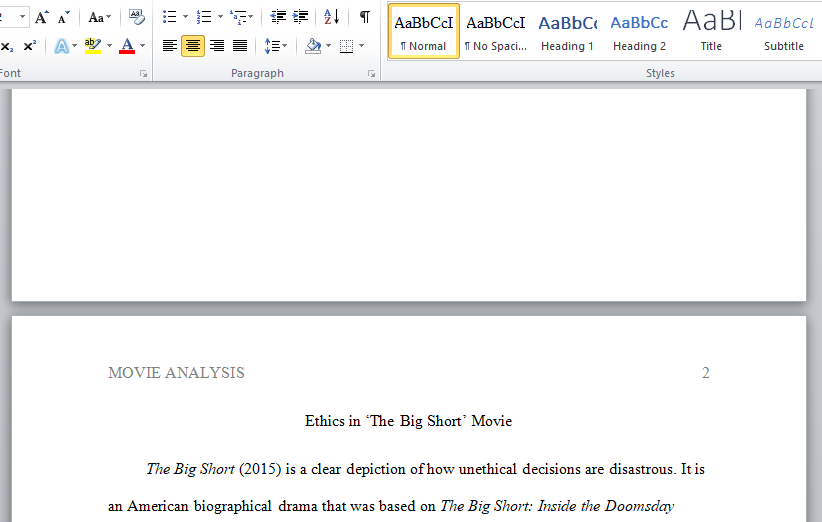This screenshot has width=822, height=522.
Task: Toggle Show/Hide paragraph marks
Action: (365, 17)
